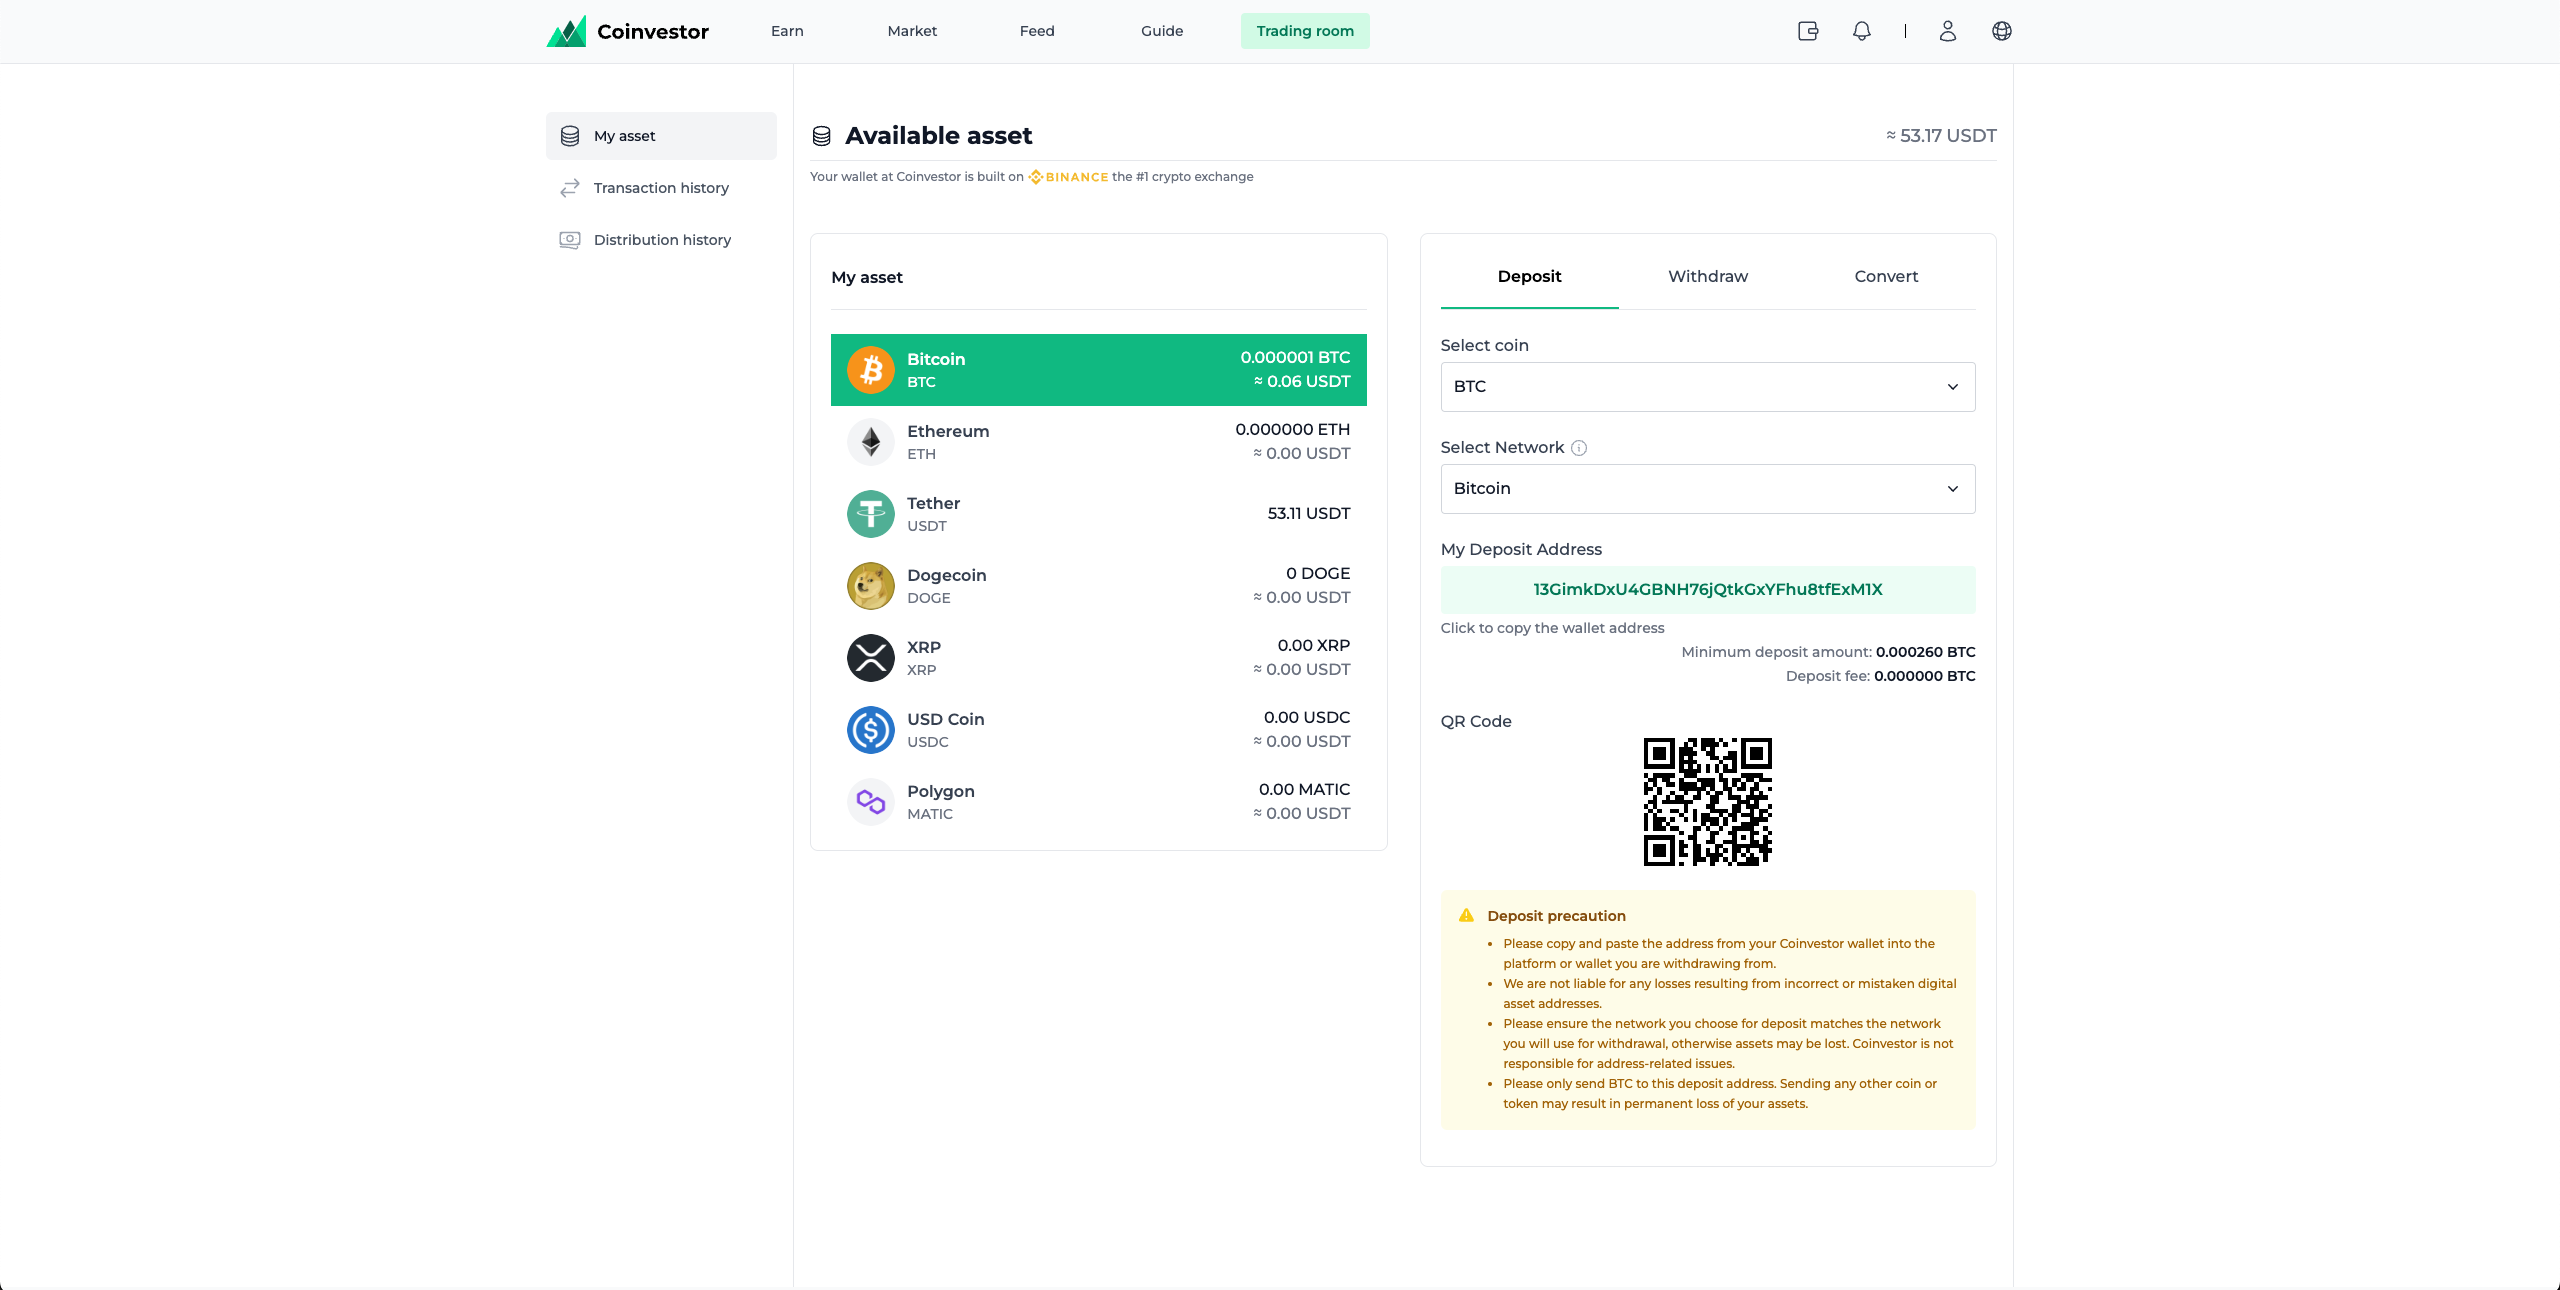Click the globe language icon

click(x=2001, y=31)
